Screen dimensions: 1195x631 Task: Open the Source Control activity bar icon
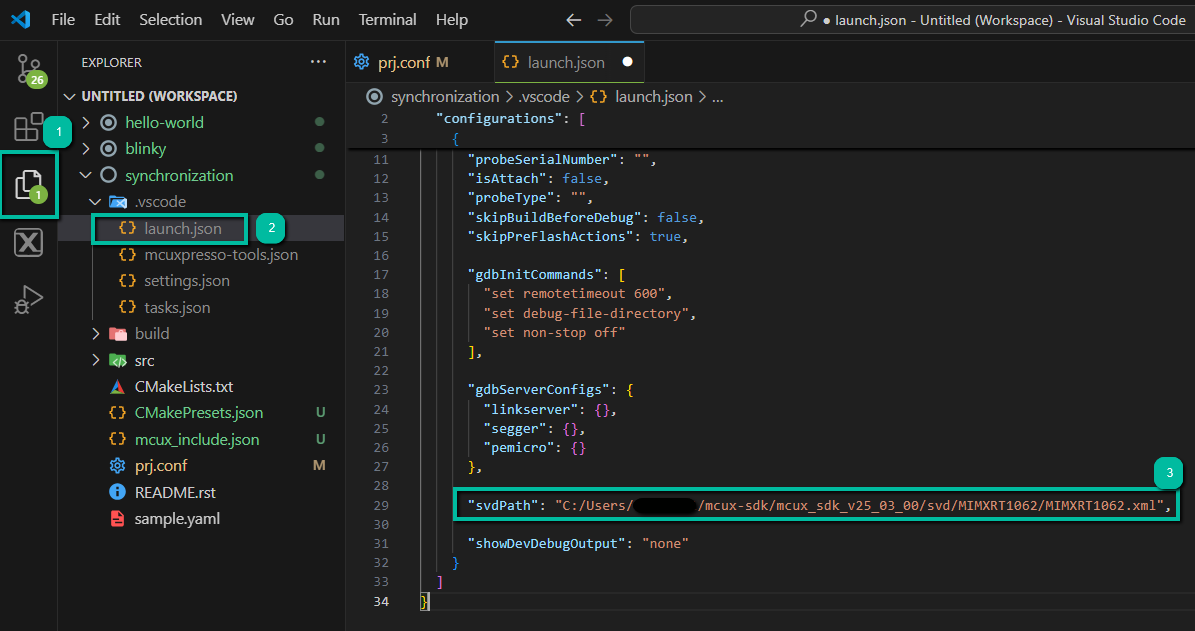[x=28, y=68]
